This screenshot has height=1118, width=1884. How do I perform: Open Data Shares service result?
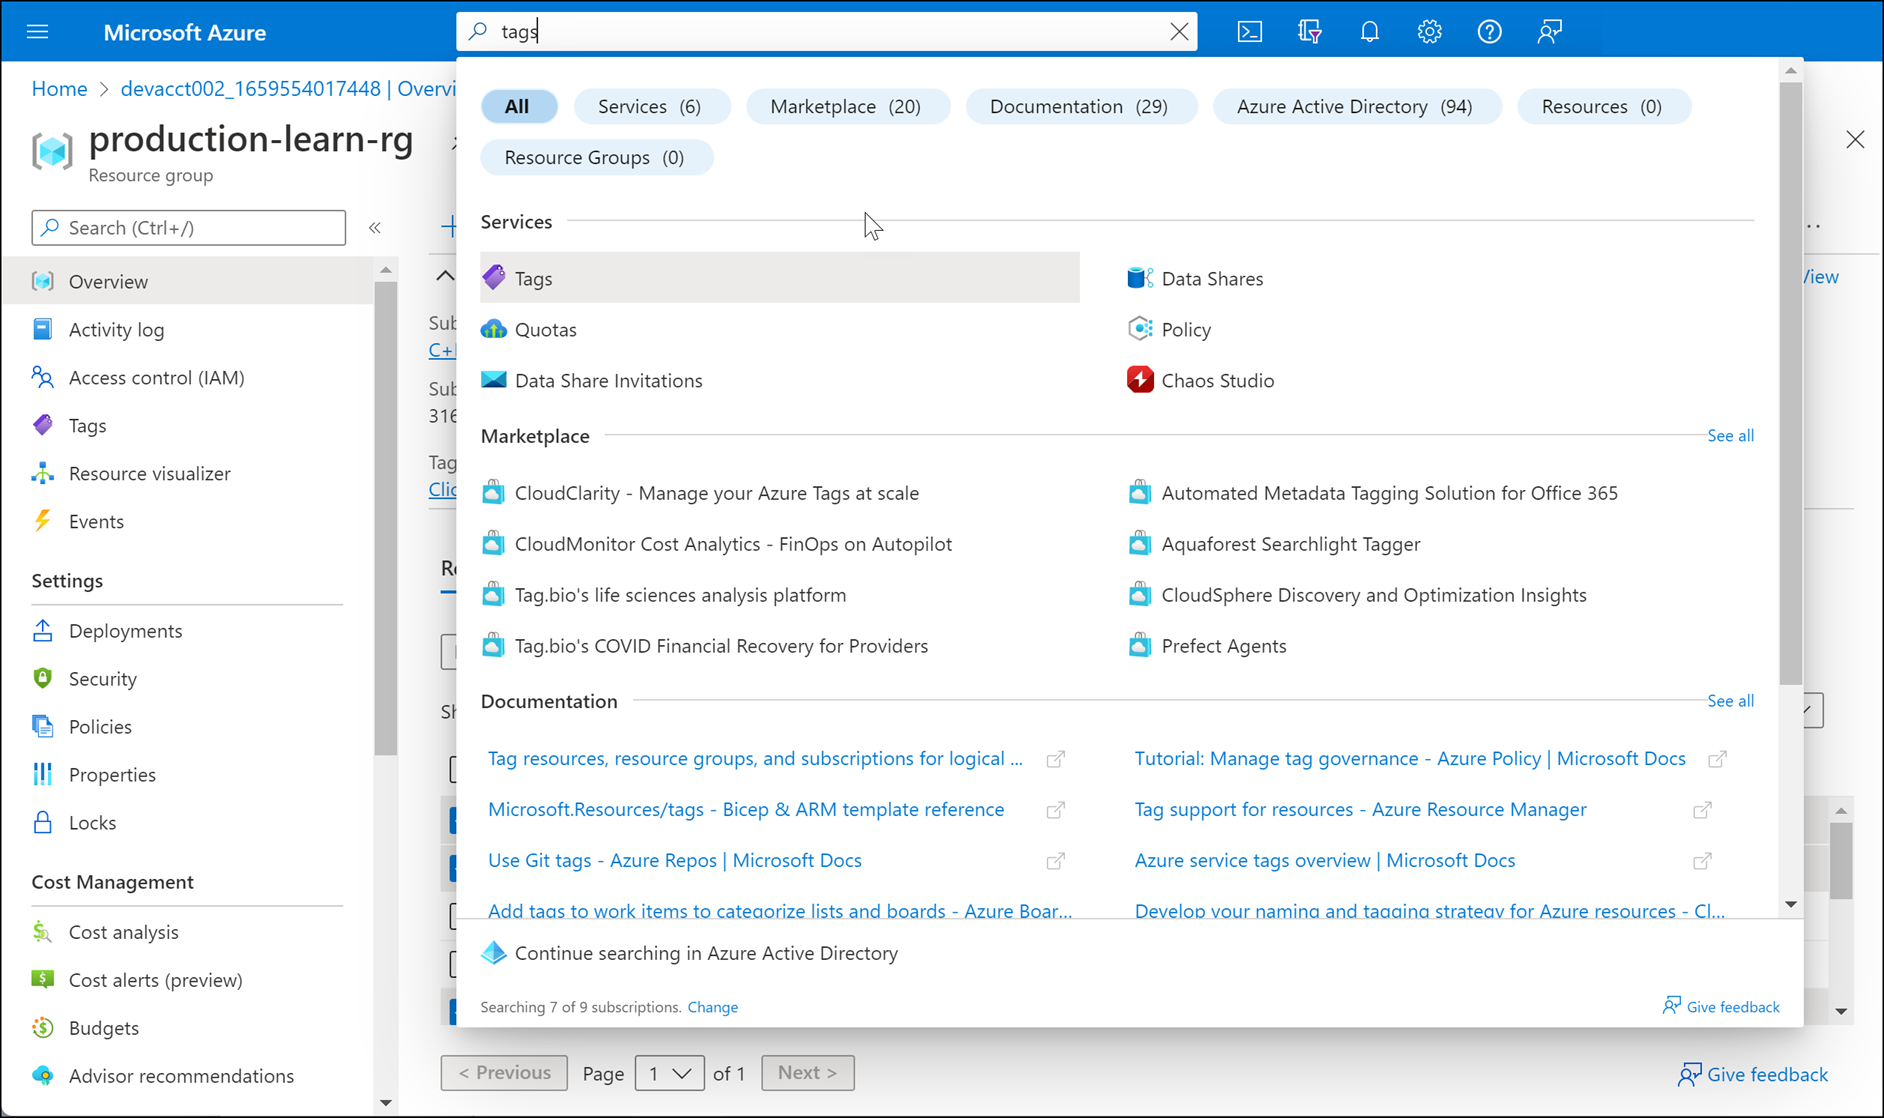pos(1194,278)
